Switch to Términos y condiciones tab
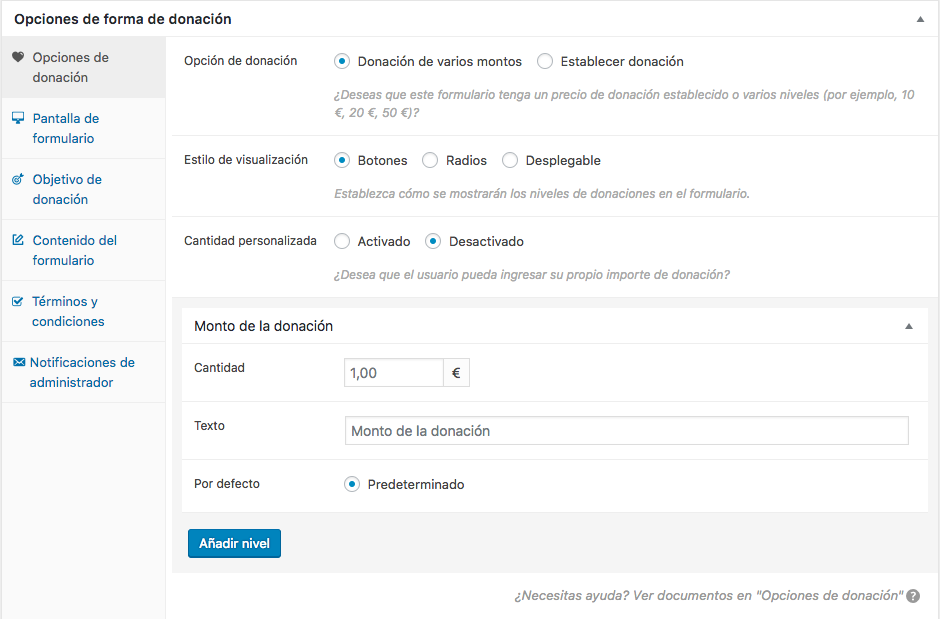The width and height of the screenshot is (940, 619). point(68,311)
